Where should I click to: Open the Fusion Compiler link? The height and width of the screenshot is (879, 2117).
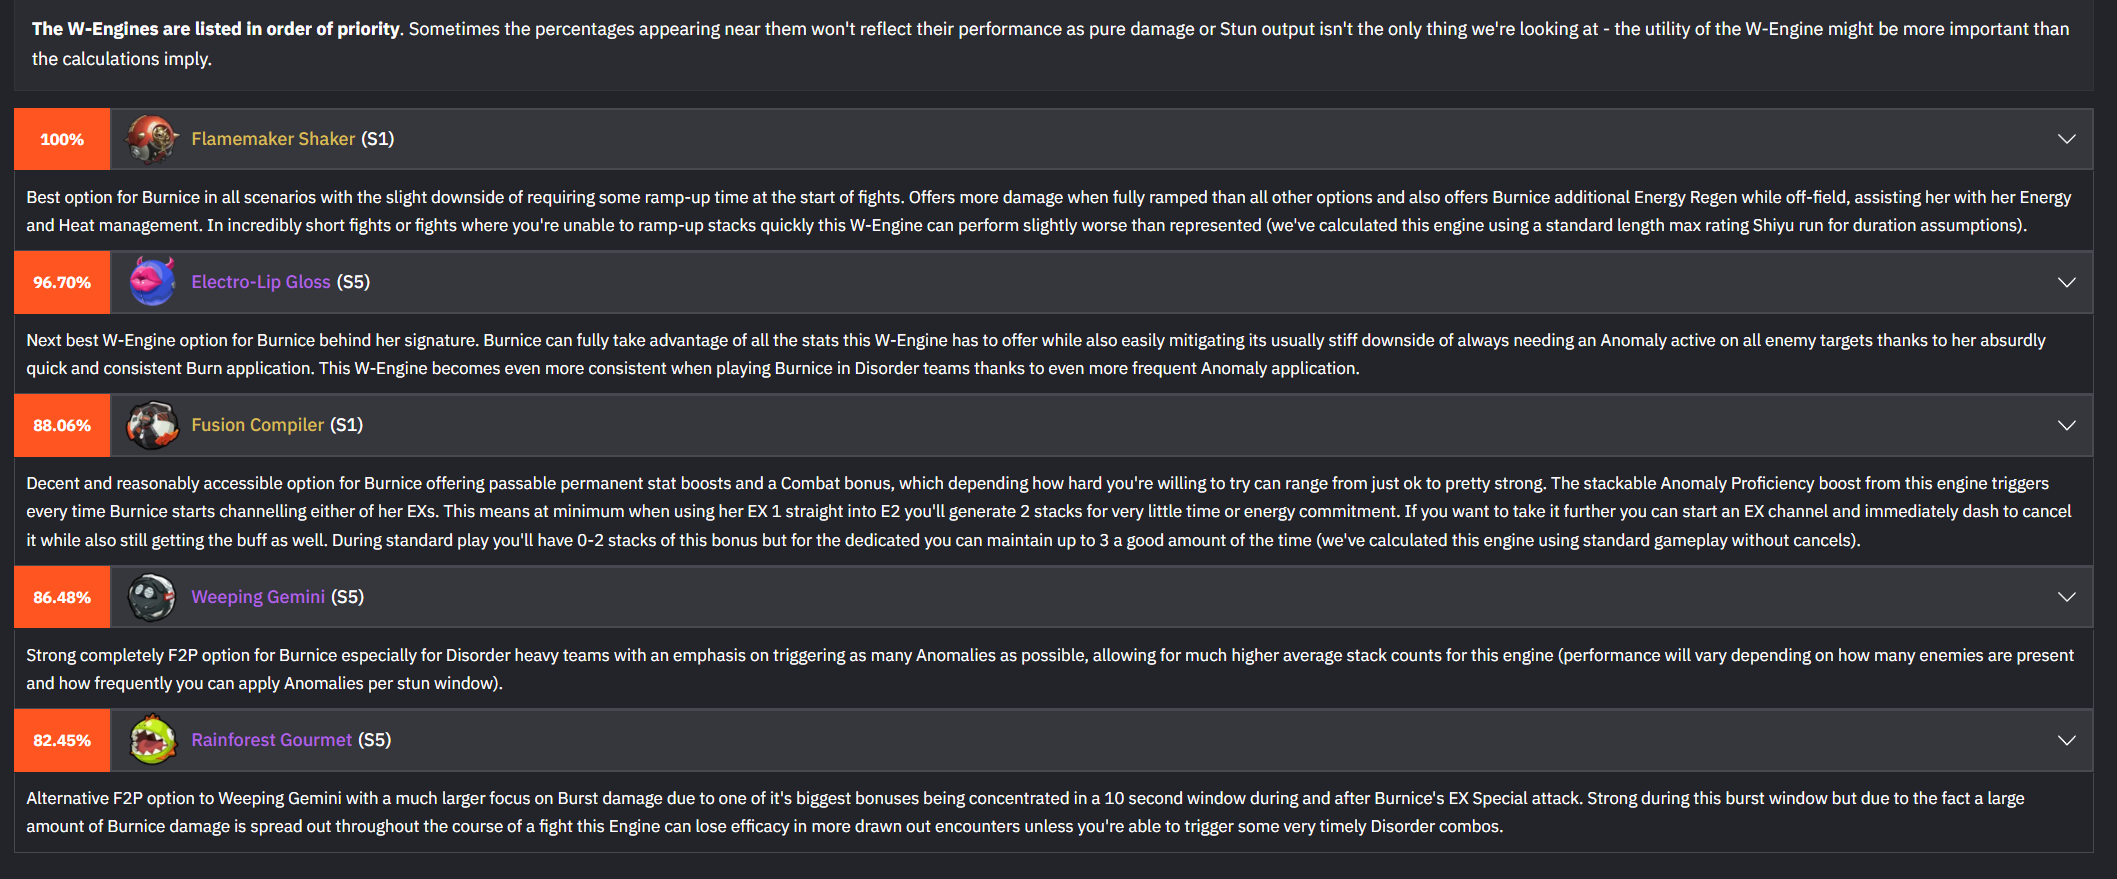tap(258, 425)
